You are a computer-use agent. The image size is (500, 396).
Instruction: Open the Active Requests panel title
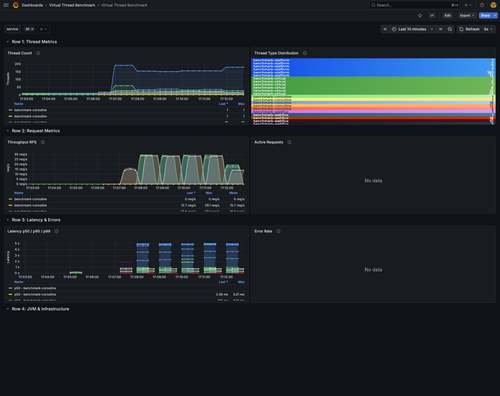tap(269, 142)
